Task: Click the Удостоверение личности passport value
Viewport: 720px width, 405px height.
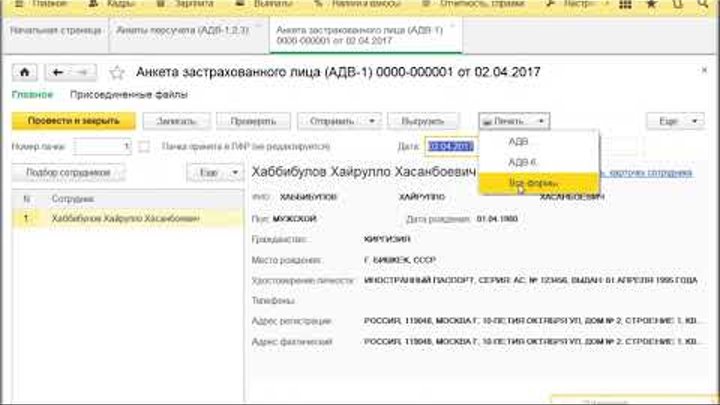Action: pyautogui.click(x=531, y=280)
